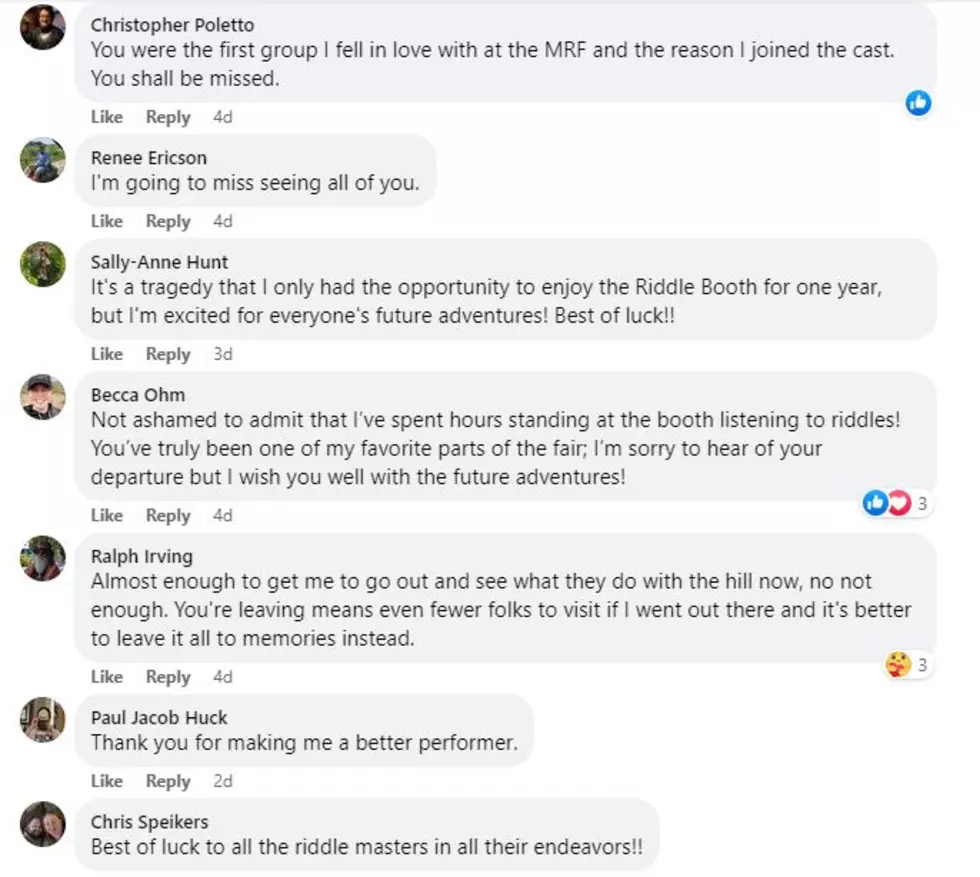Like Becca Ohm's comment
The width and height of the screenshot is (980, 877).
pyautogui.click(x=107, y=516)
